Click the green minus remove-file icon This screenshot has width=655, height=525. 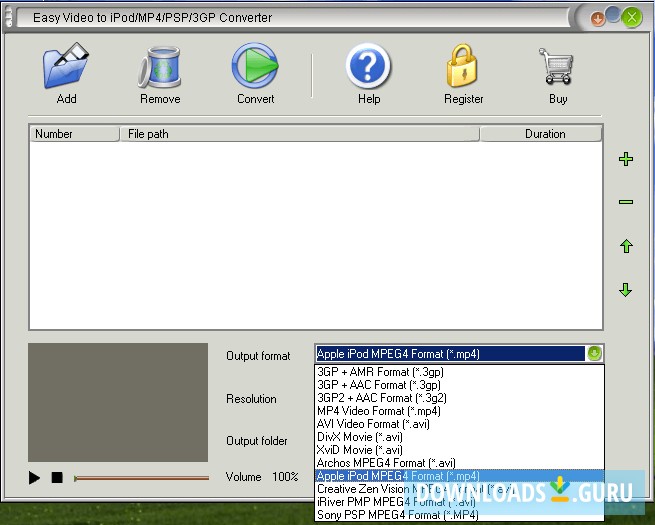click(625, 202)
